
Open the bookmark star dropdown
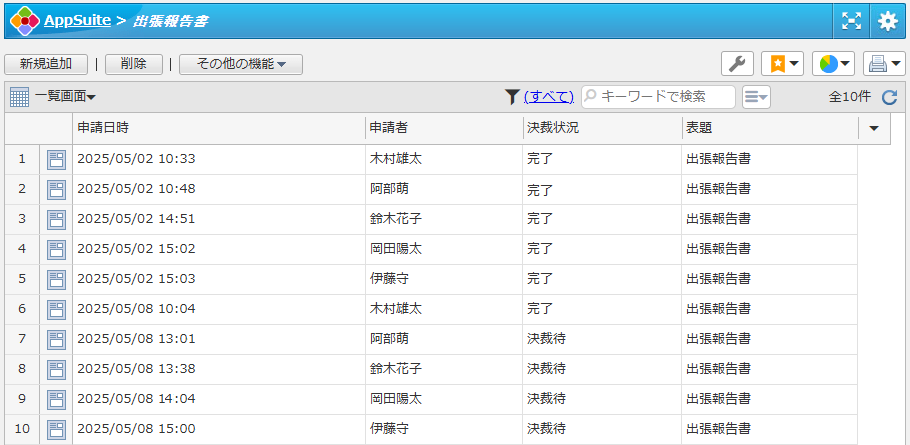pos(782,64)
